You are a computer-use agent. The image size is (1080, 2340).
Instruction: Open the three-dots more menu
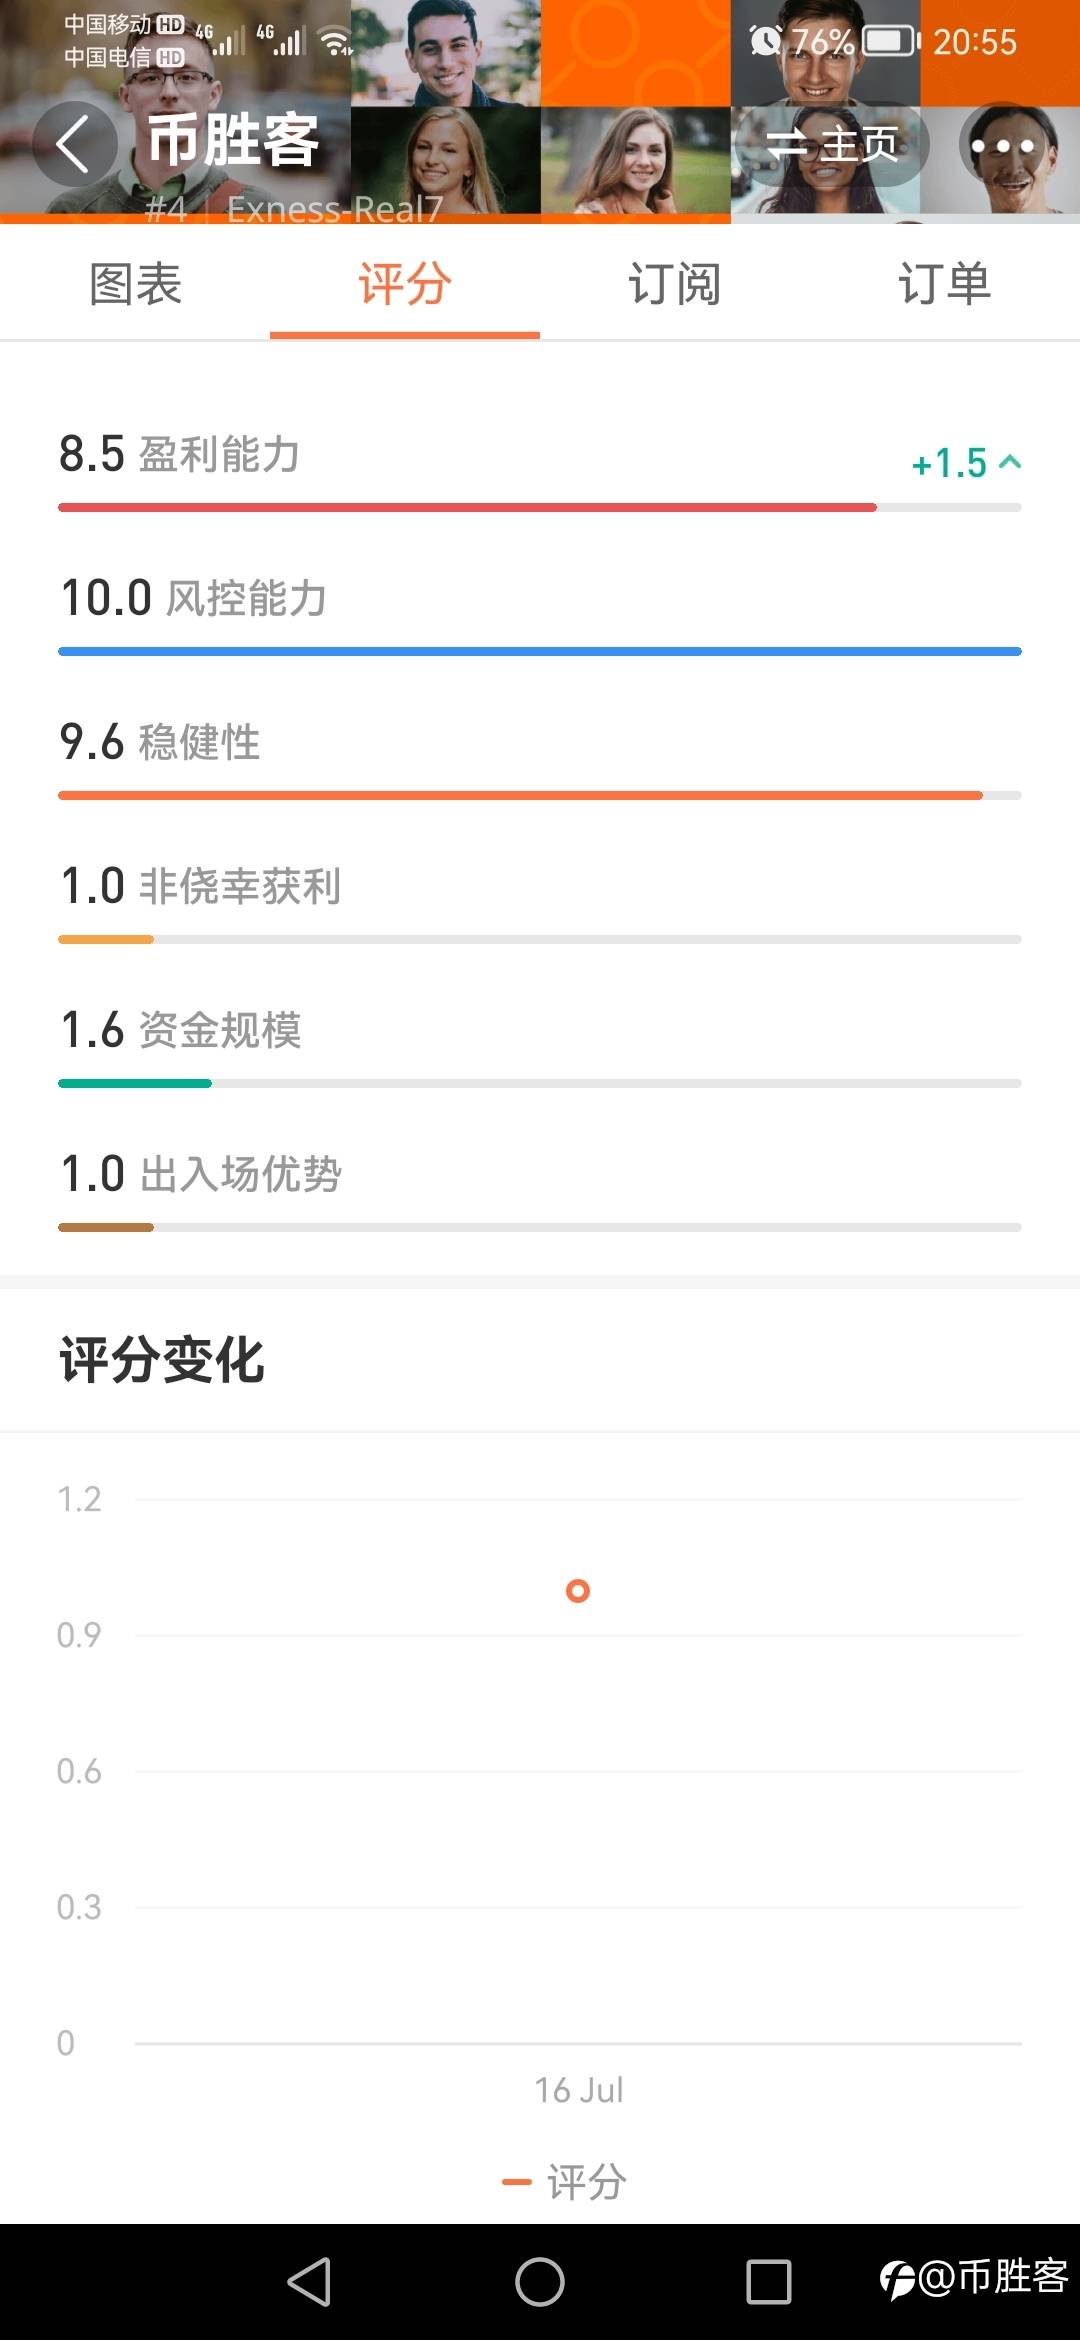point(1002,146)
